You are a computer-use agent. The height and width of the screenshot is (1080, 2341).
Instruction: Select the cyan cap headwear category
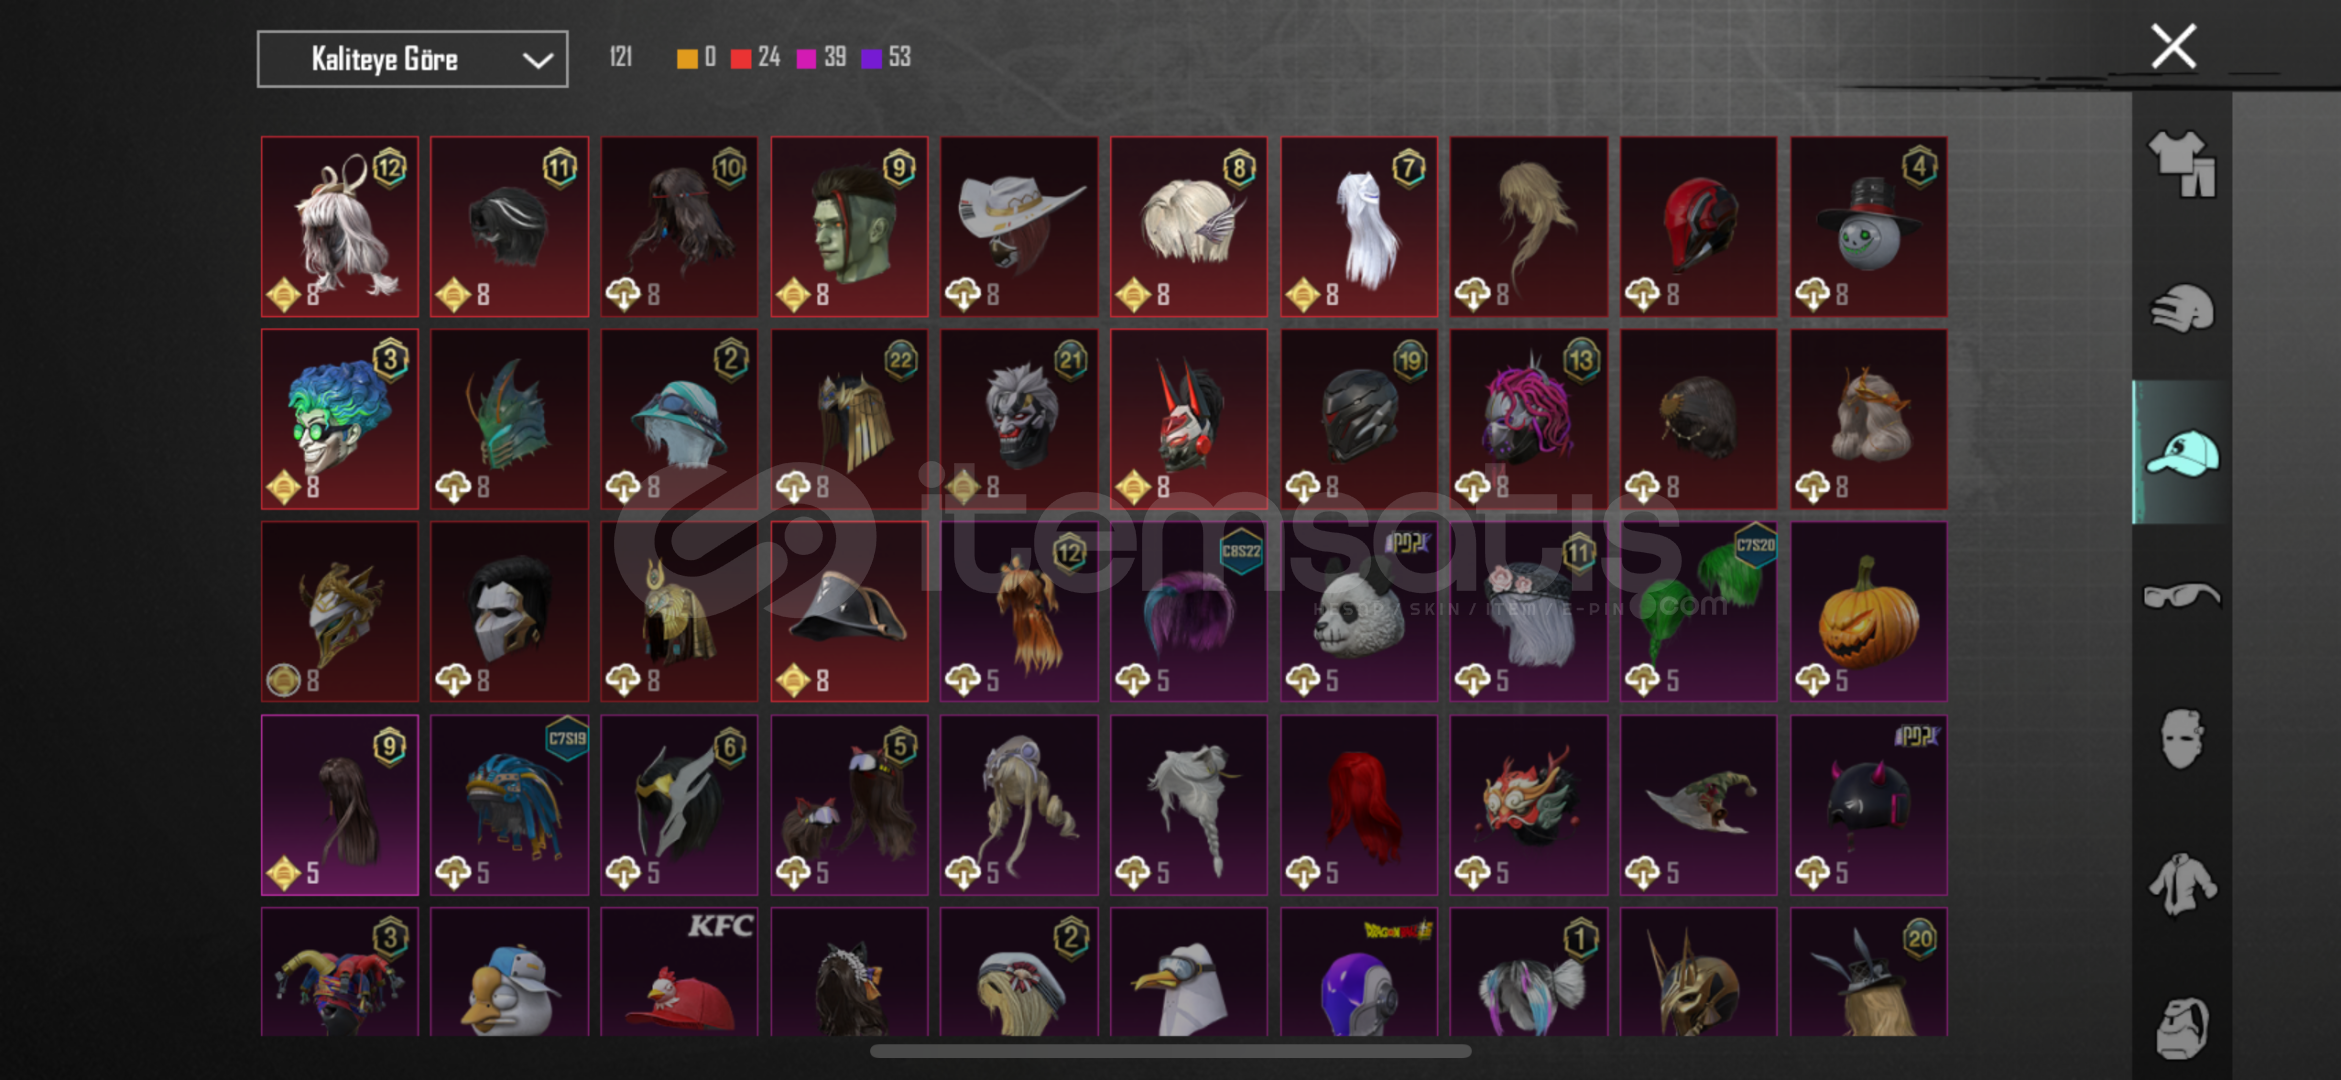(x=2182, y=452)
